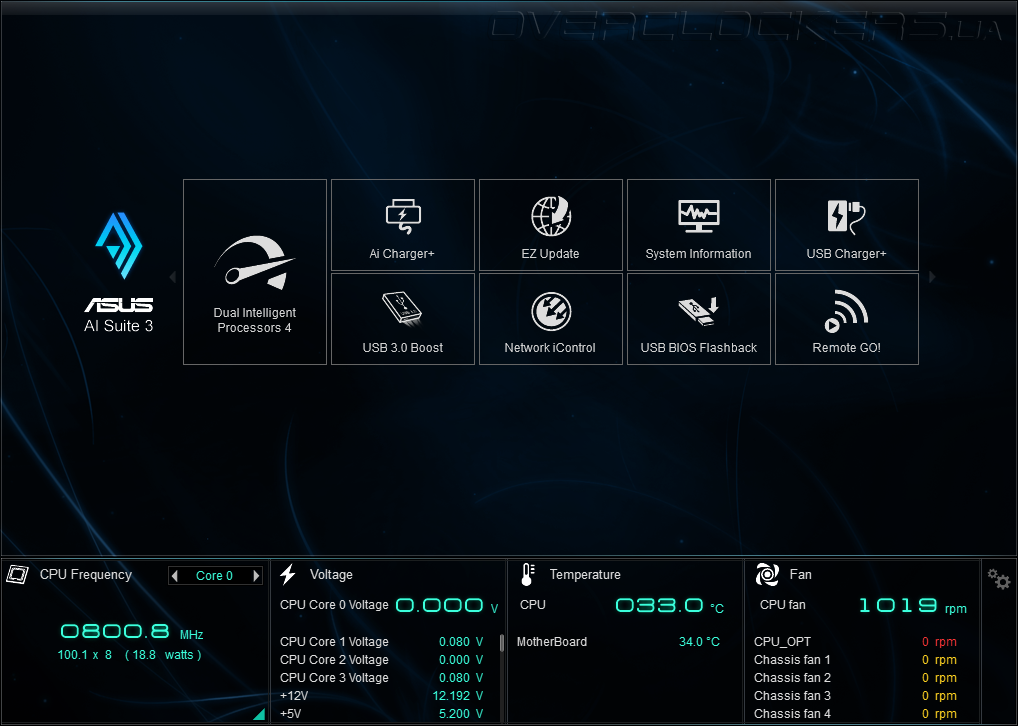The width and height of the screenshot is (1018, 726).
Task: Click the ASUS AI Suite 3 logo
Action: [x=119, y=273]
